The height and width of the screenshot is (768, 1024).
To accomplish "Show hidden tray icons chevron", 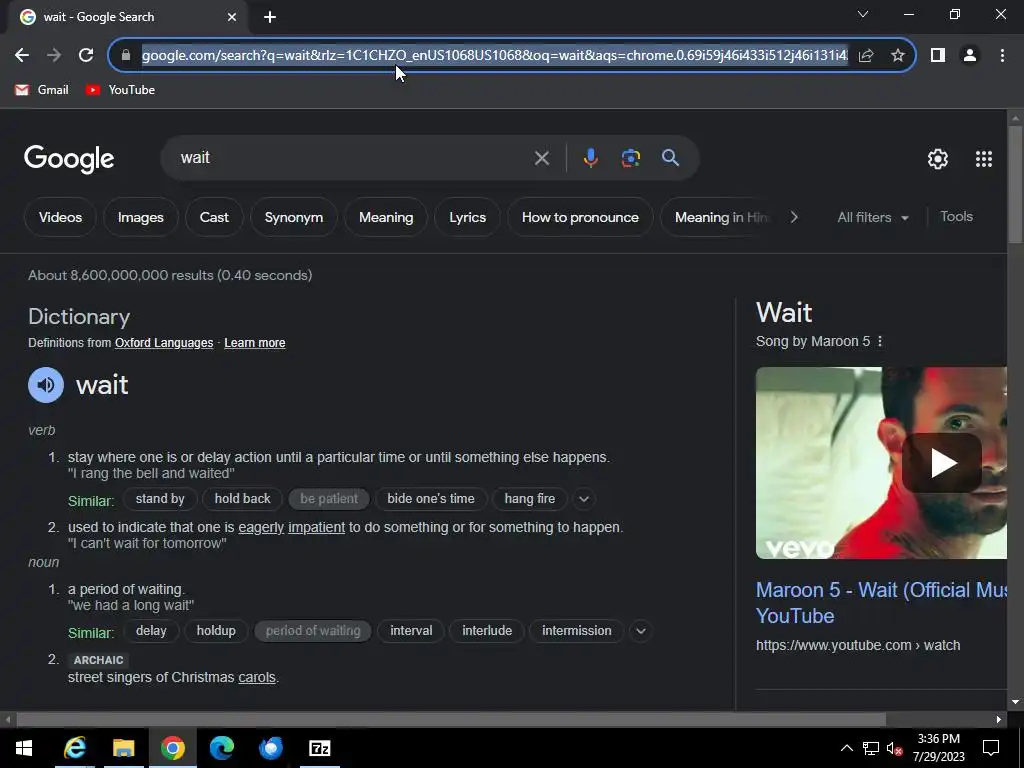I will tap(846, 748).
